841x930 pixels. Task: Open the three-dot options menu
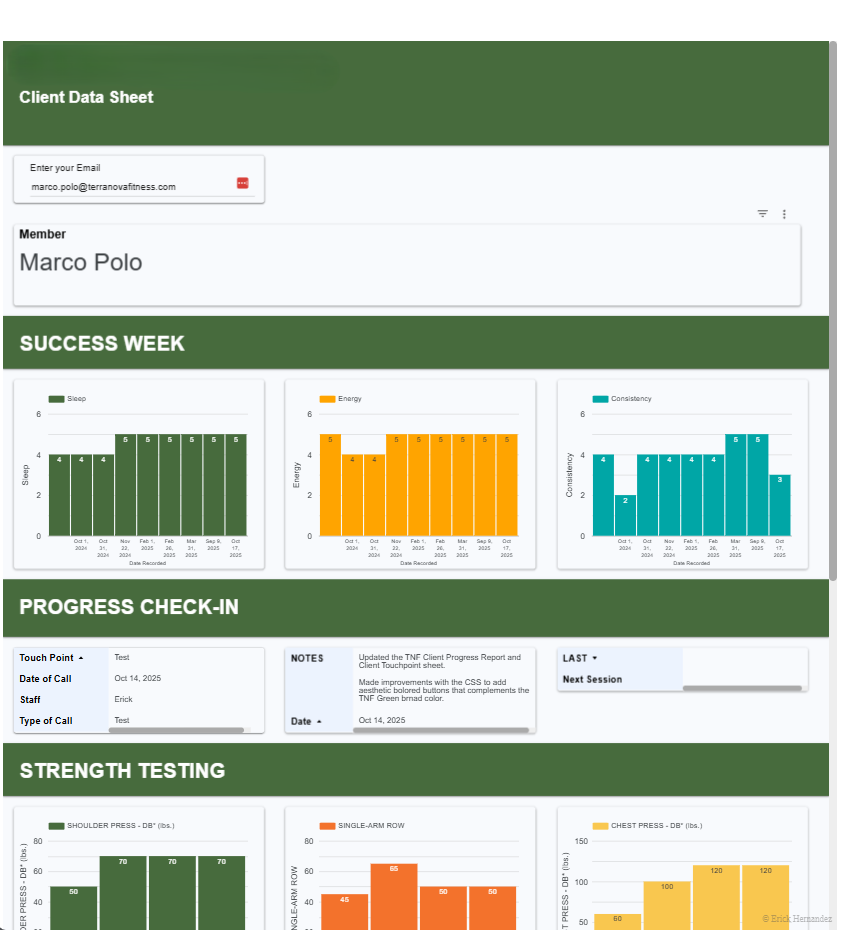coord(784,213)
